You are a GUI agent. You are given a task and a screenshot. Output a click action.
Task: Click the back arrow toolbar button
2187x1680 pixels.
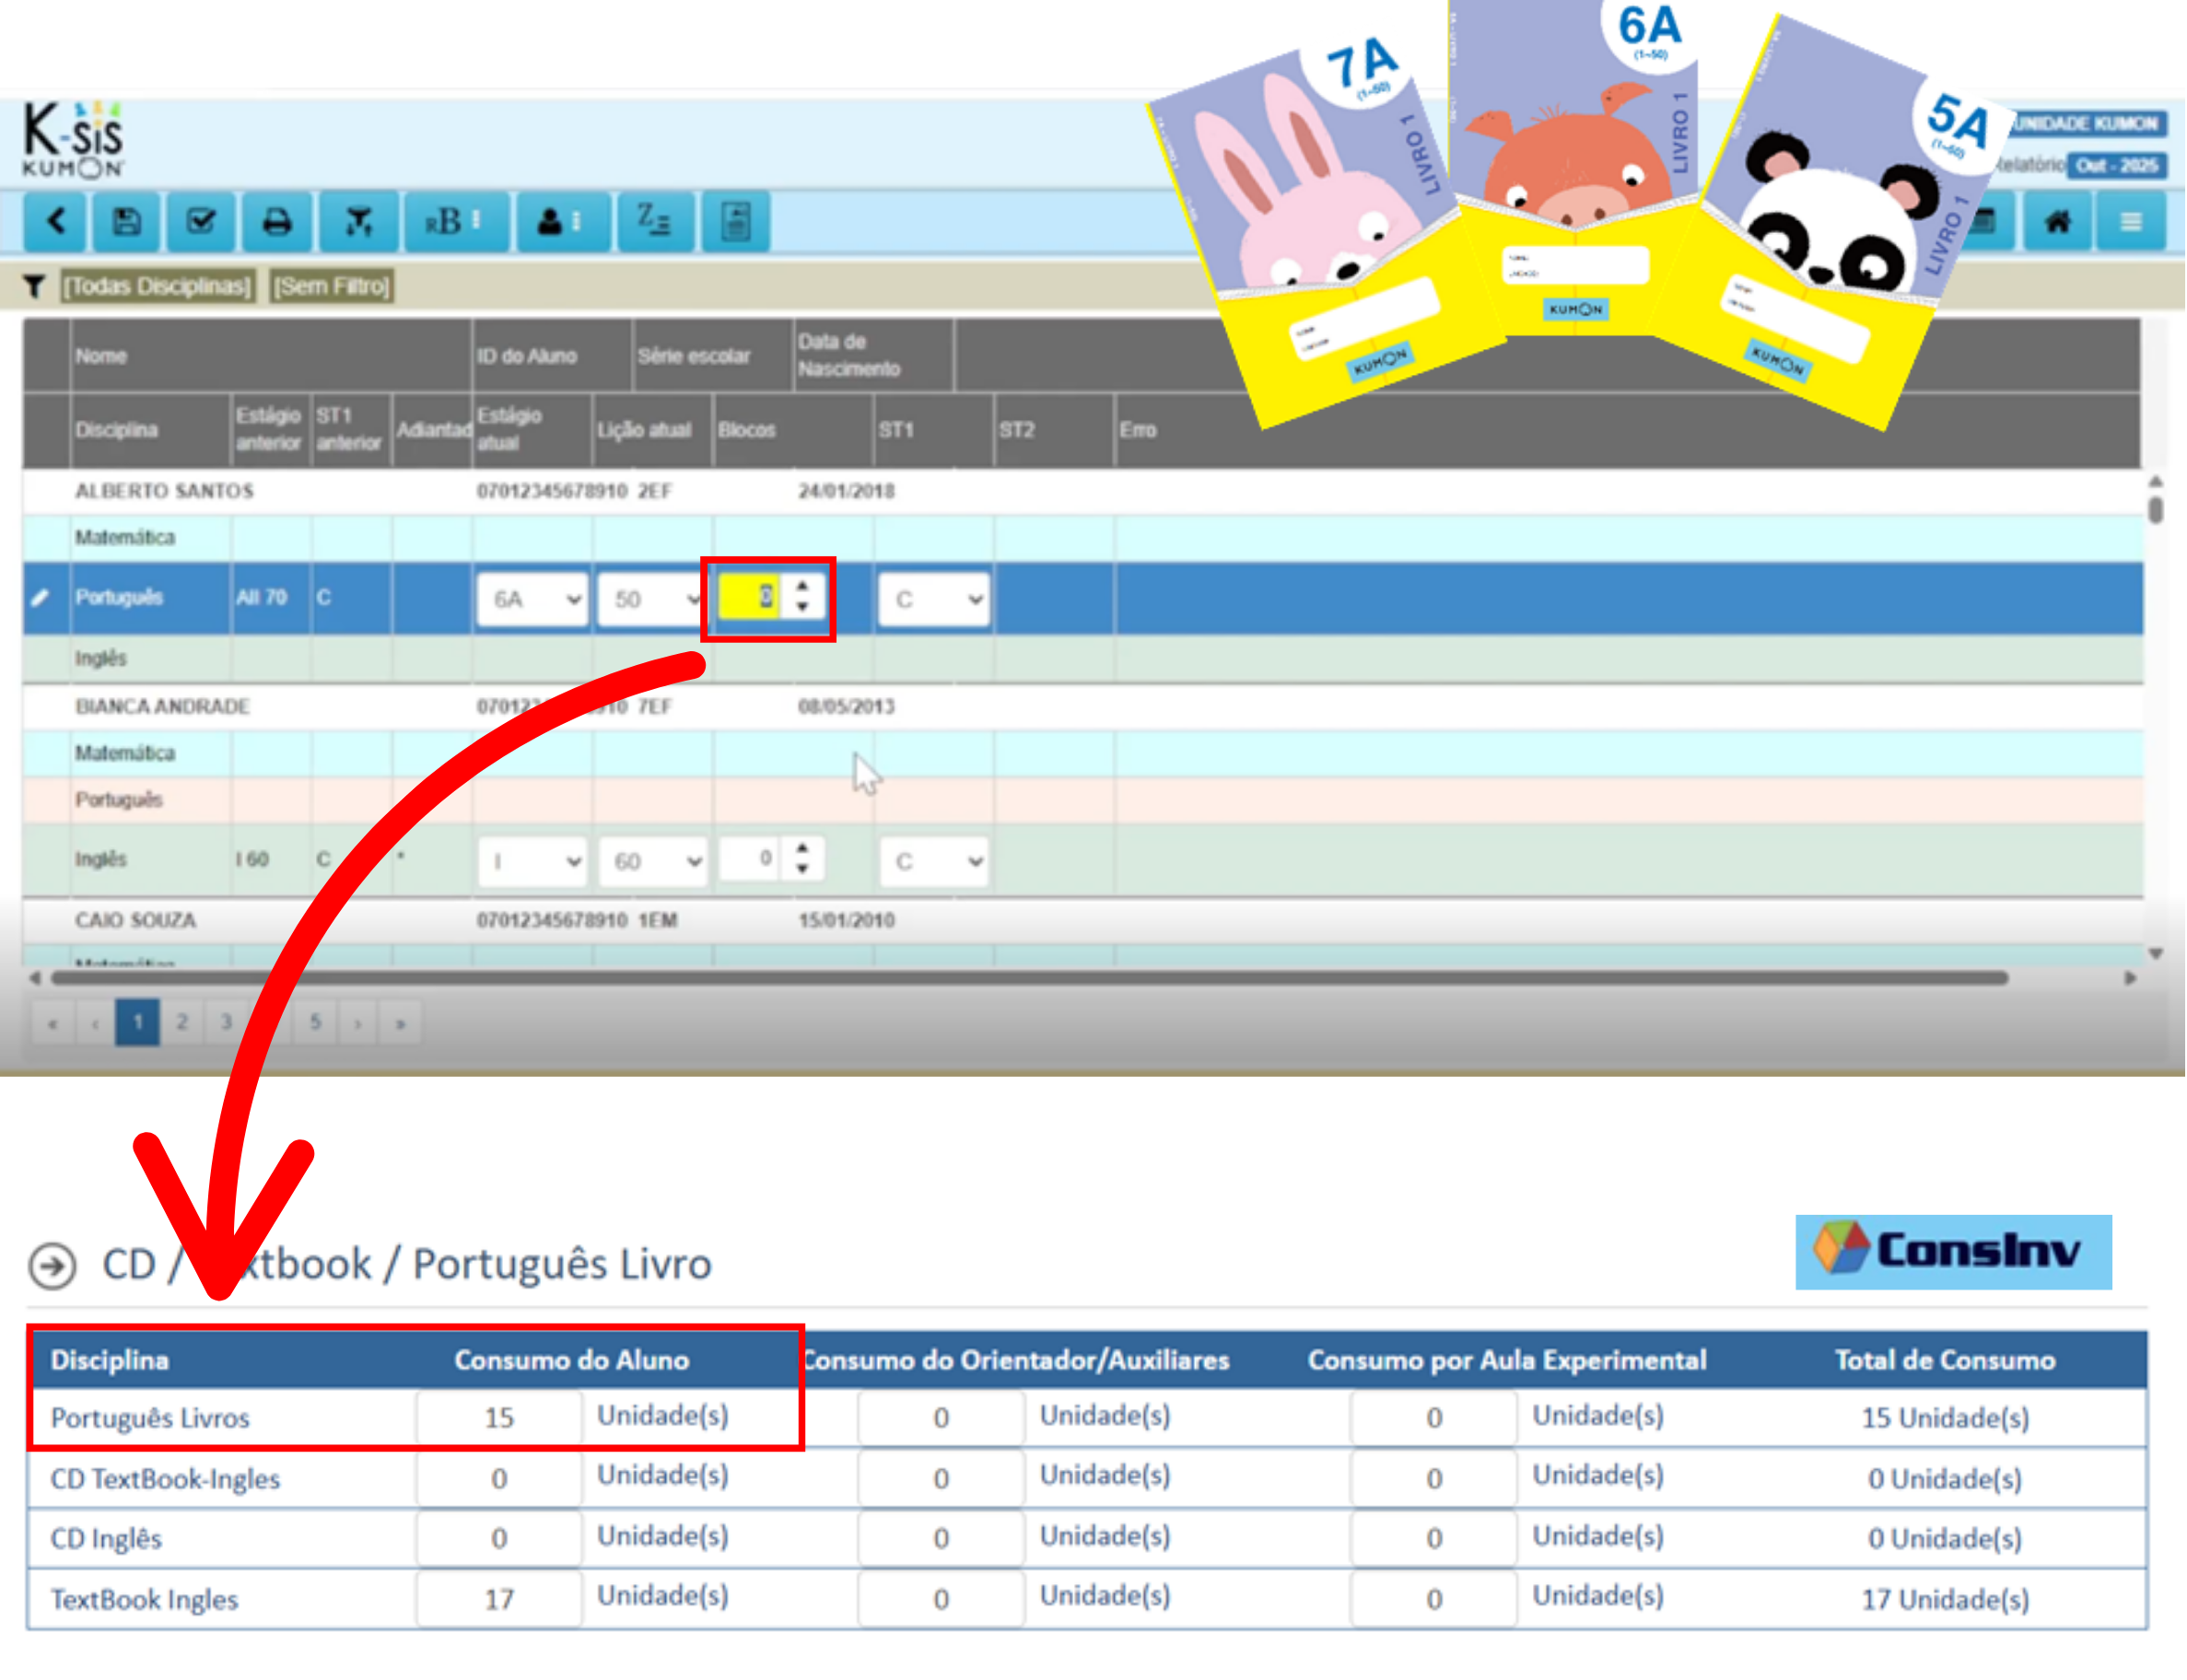tap(57, 221)
